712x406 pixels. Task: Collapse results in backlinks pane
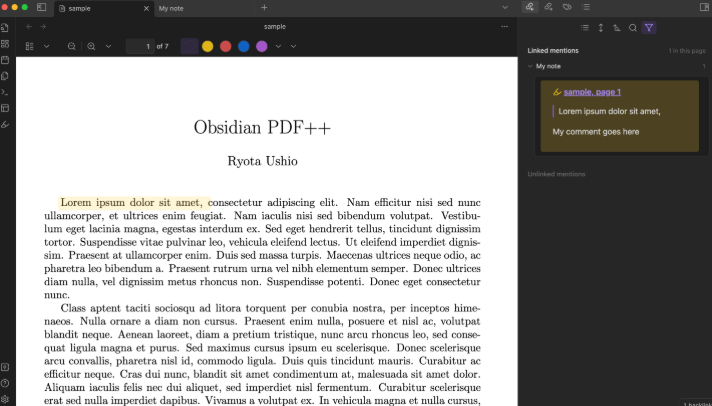pos(585,28)
